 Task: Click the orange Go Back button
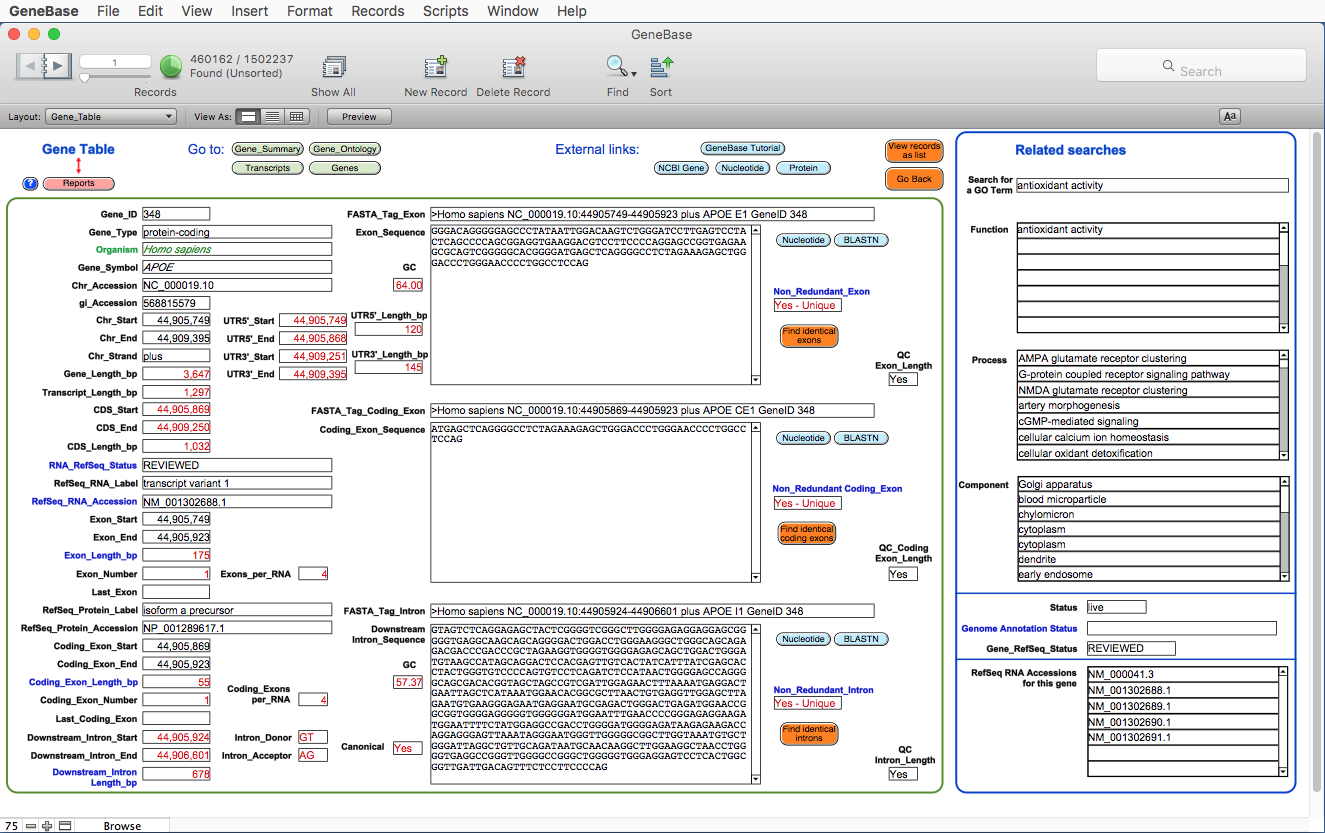[914, 179]
